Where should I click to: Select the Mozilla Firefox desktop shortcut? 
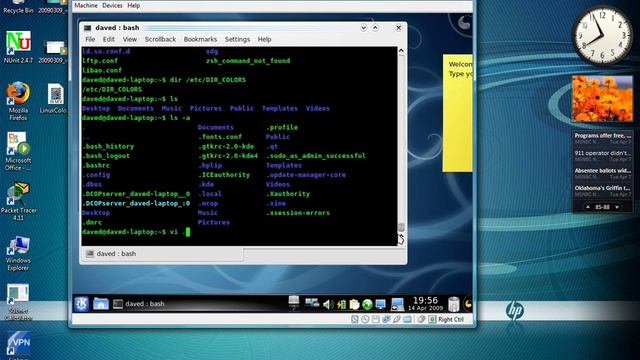point(18,101)
